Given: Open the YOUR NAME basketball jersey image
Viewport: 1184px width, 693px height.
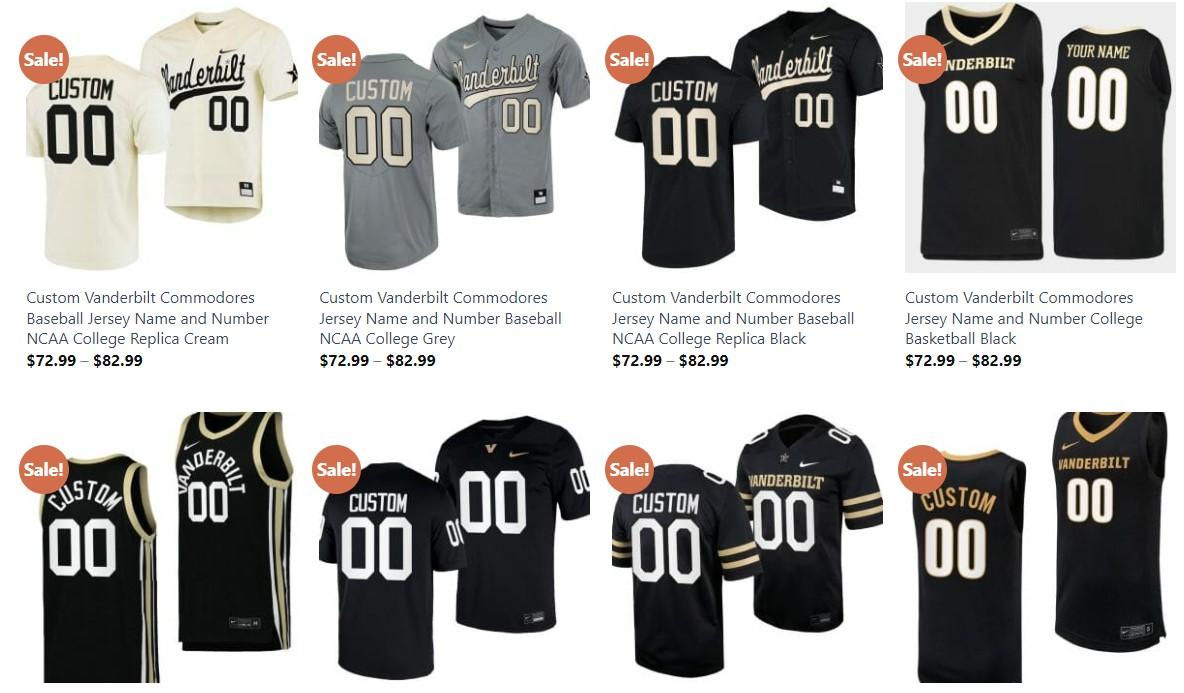Looking at the screenshot, I should (1041, 137).
